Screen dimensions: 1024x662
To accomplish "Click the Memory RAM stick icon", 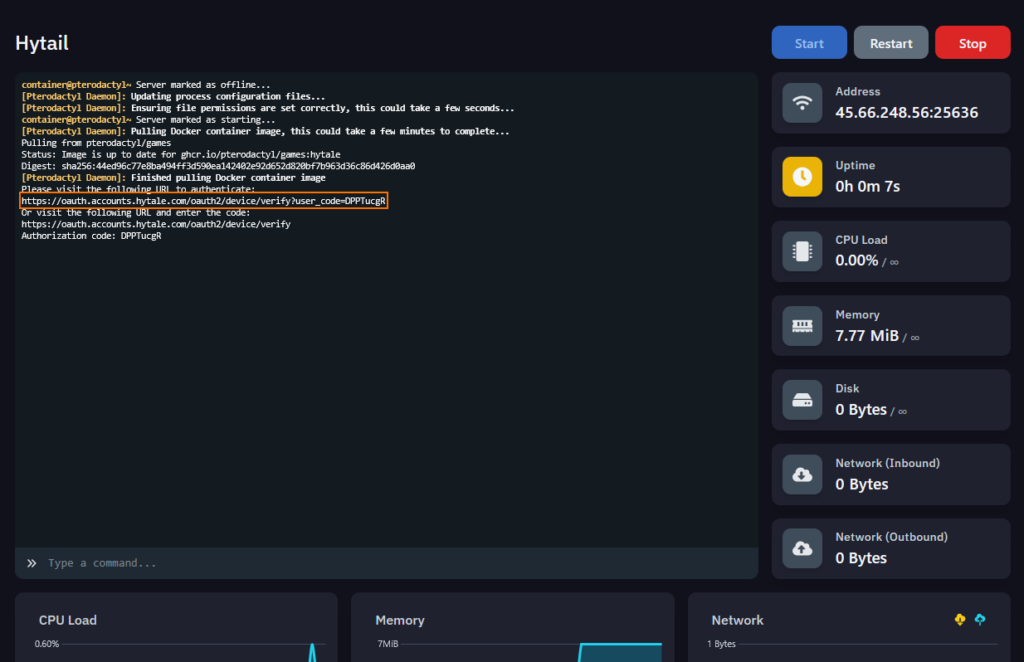I will point(802,326).
